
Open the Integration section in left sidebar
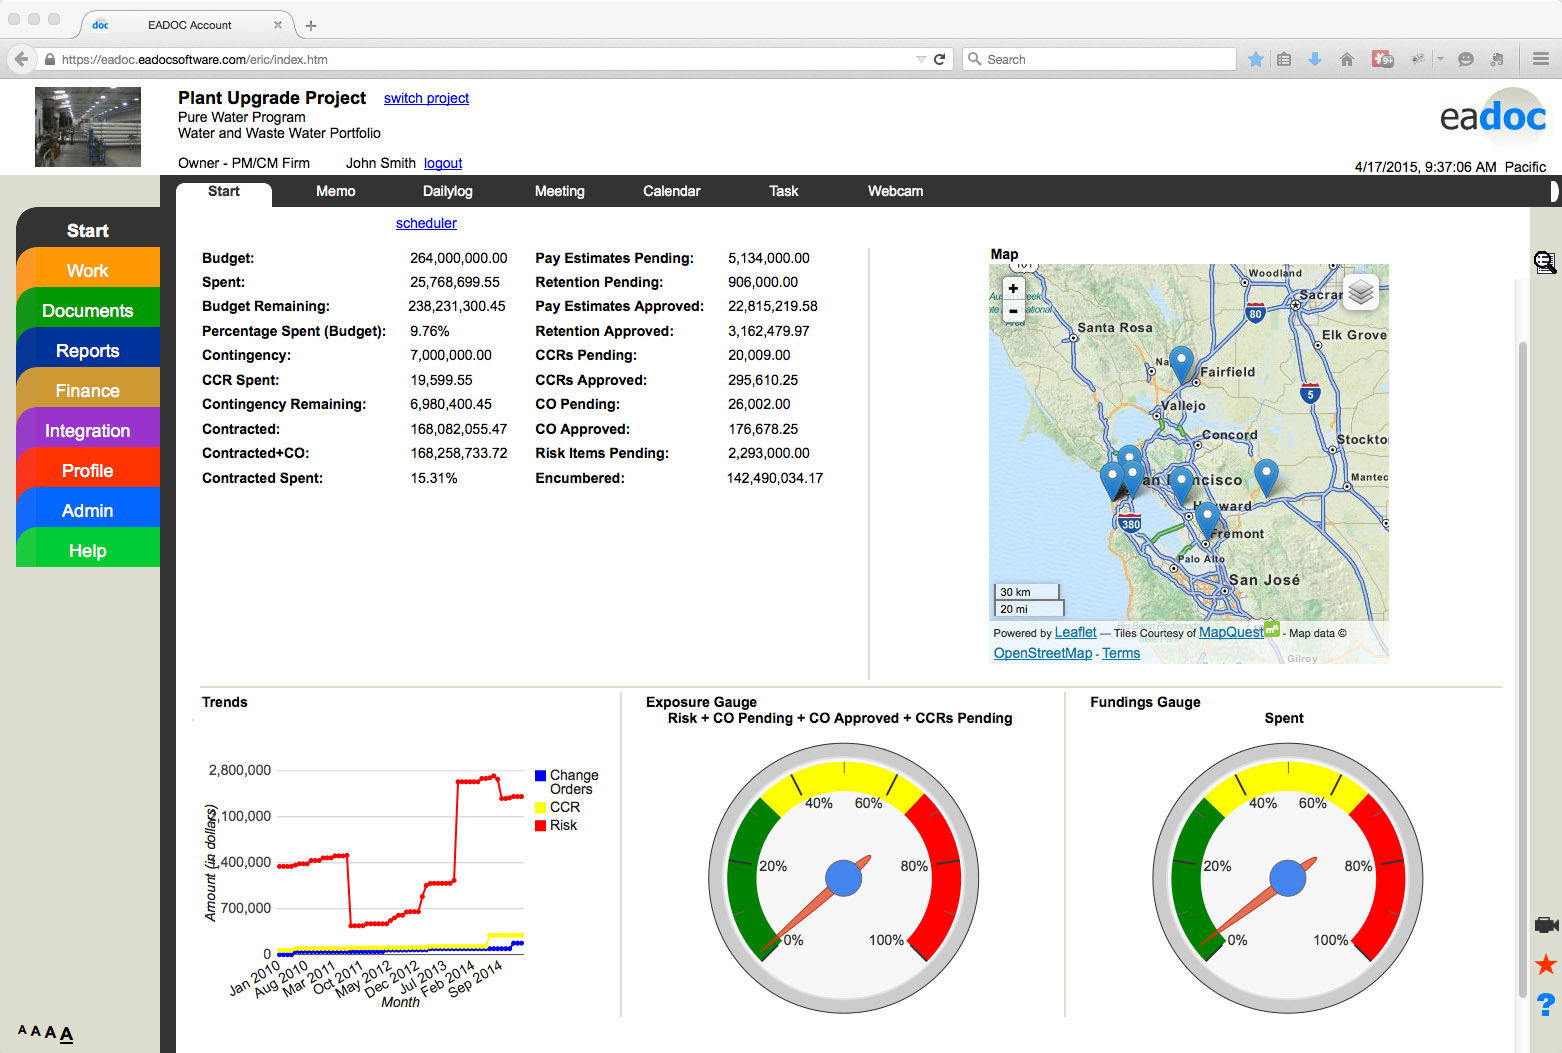pos(88,430)
